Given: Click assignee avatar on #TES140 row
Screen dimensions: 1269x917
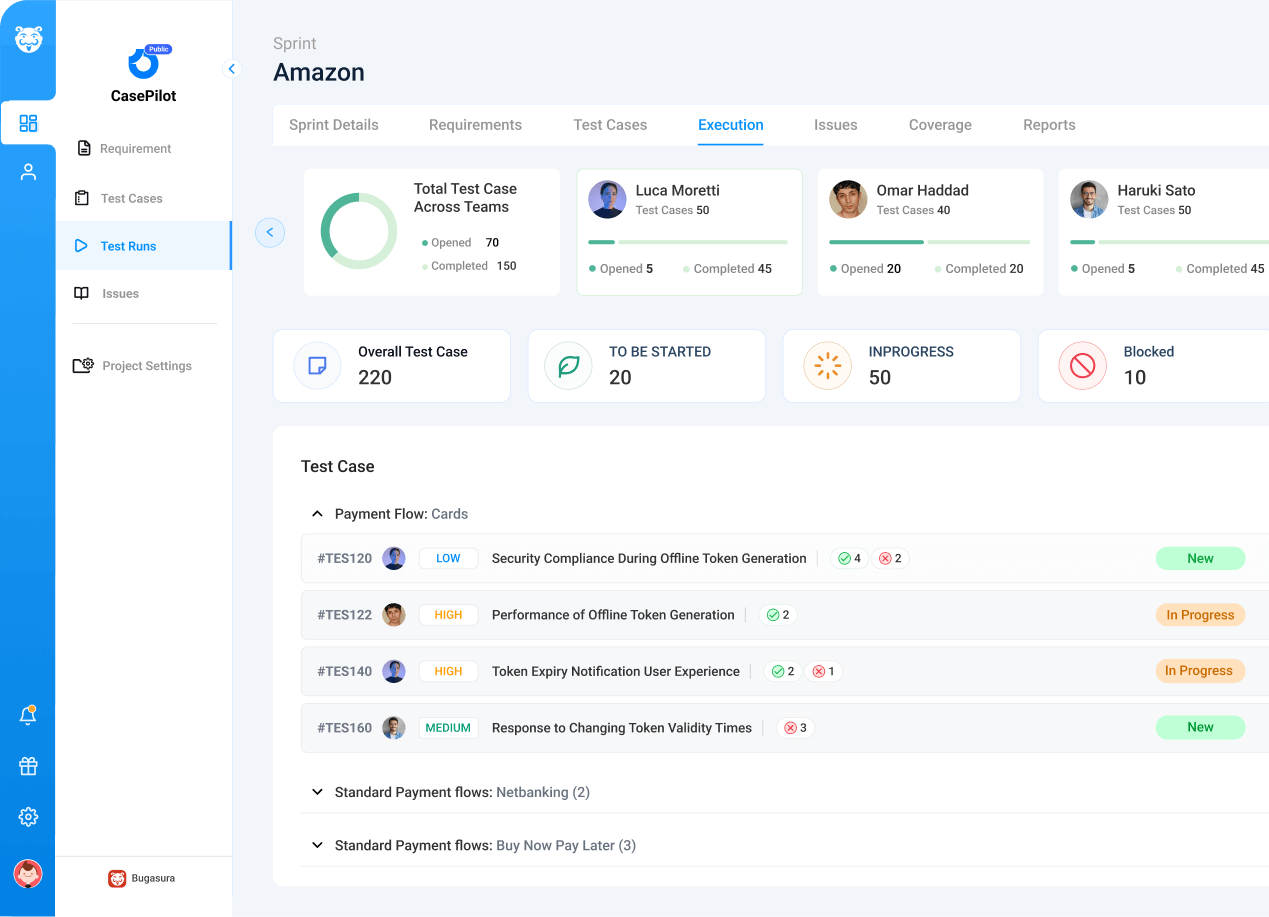Looking at the screenshot, I should pos(394,671).
